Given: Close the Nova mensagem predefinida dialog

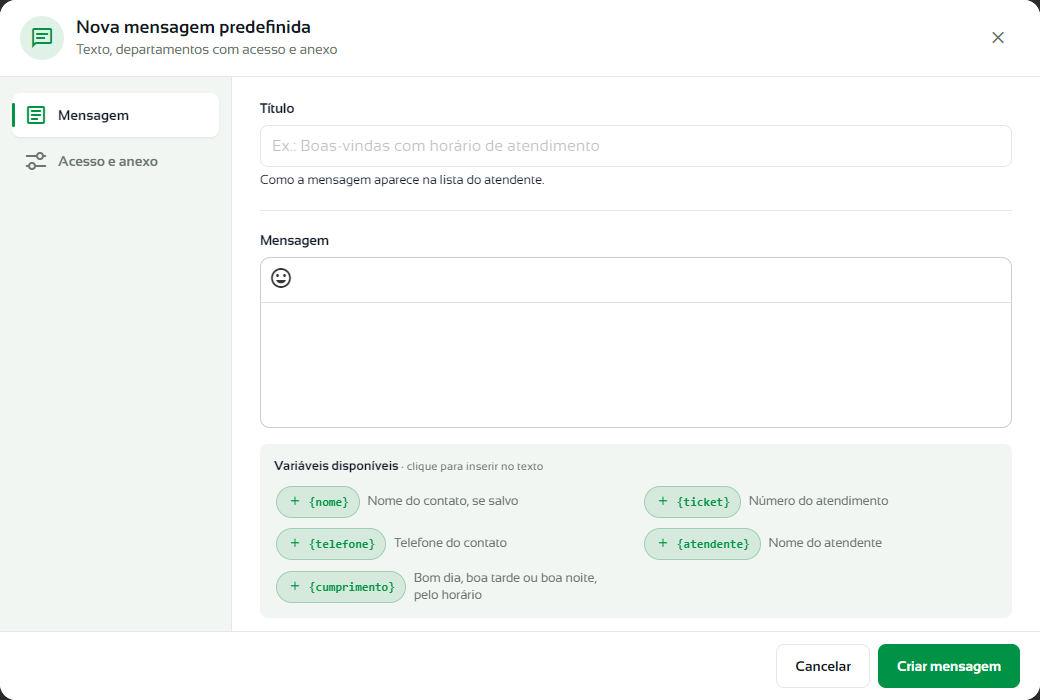Looking at the screenshot, I should (x=998, y=38).
